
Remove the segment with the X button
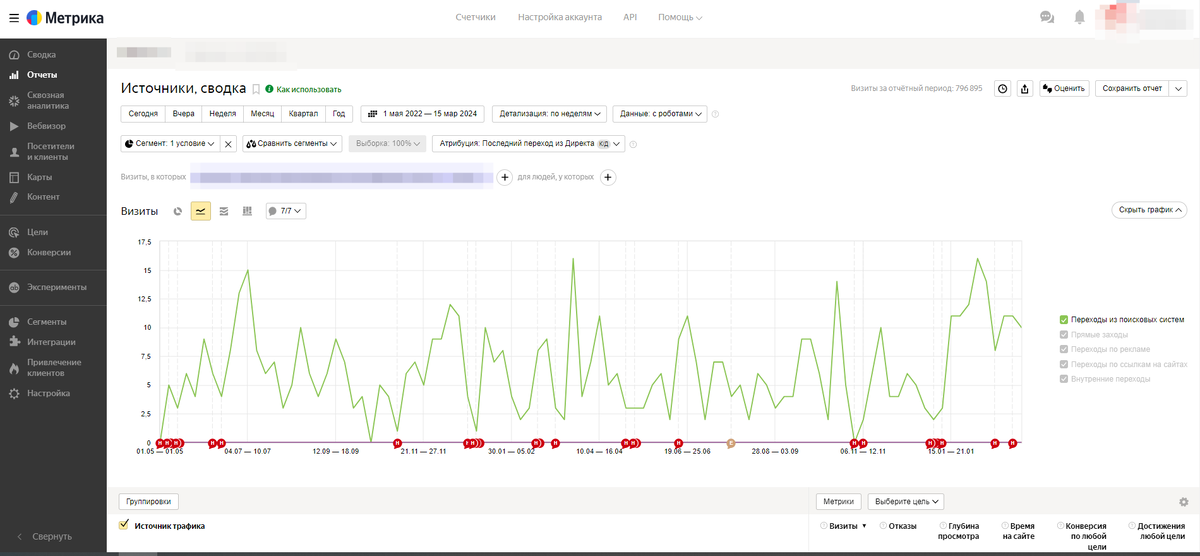pos(228,144)
